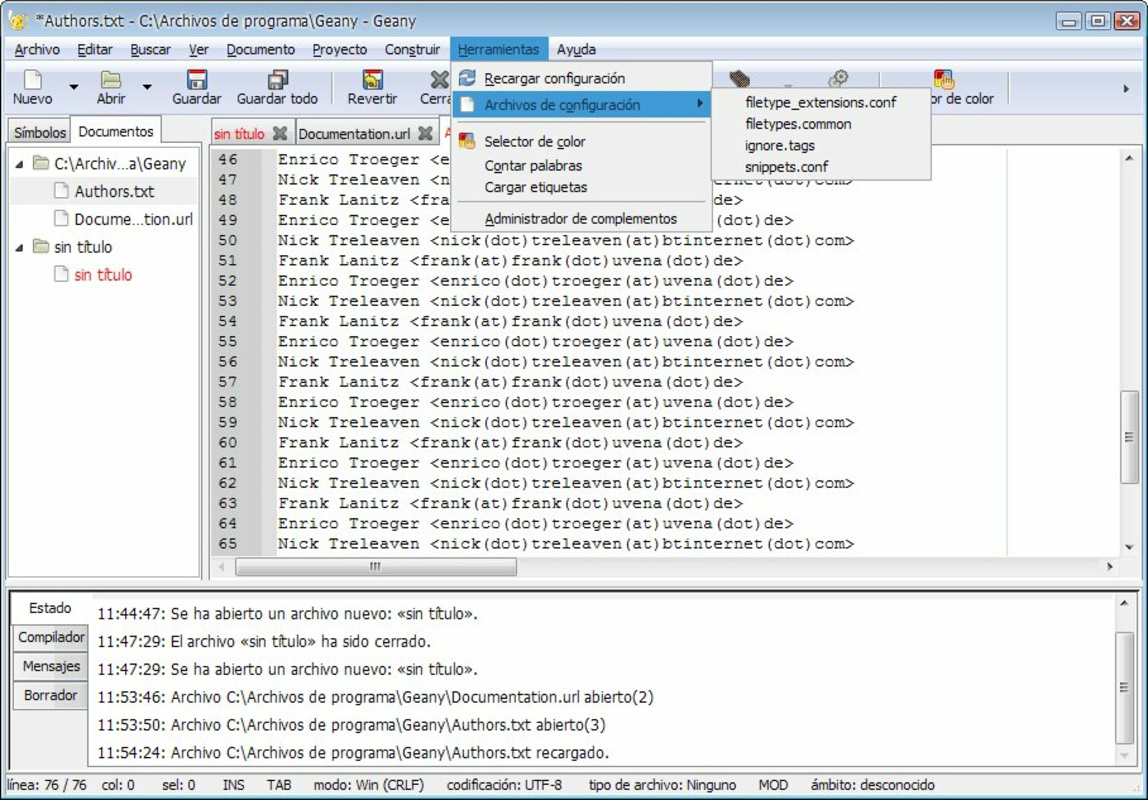Open the Editar menu
The height and width of the screenshot is (800, 1148).
pyautogui.click(x=94, y=50)
